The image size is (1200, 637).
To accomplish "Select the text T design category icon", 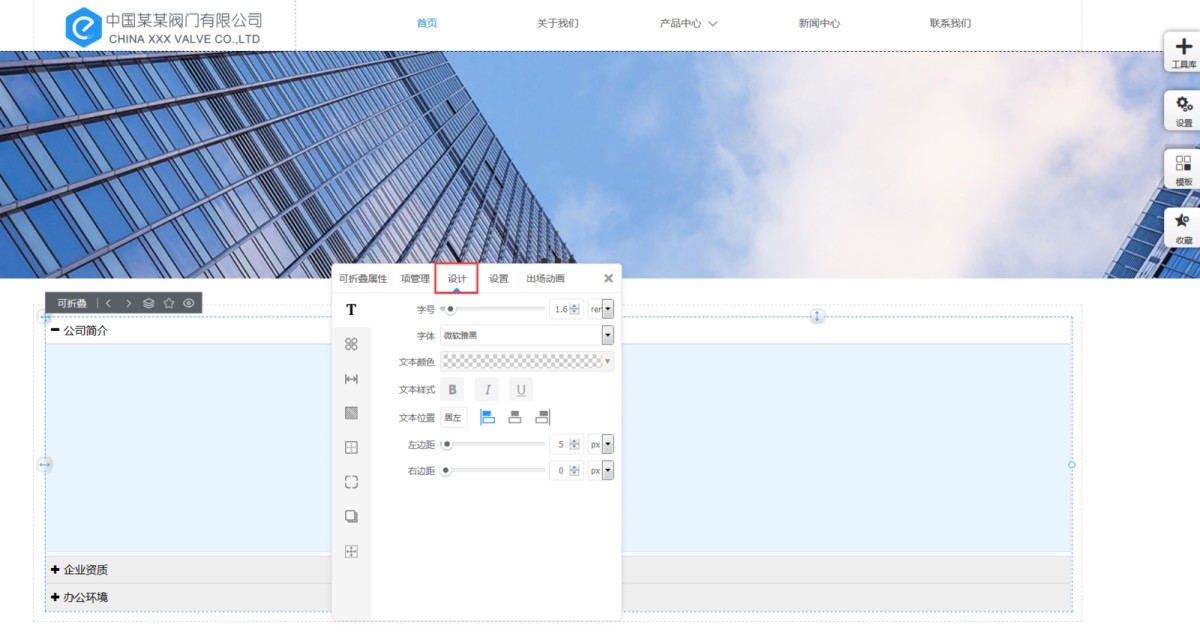I will tap(351, 310).
